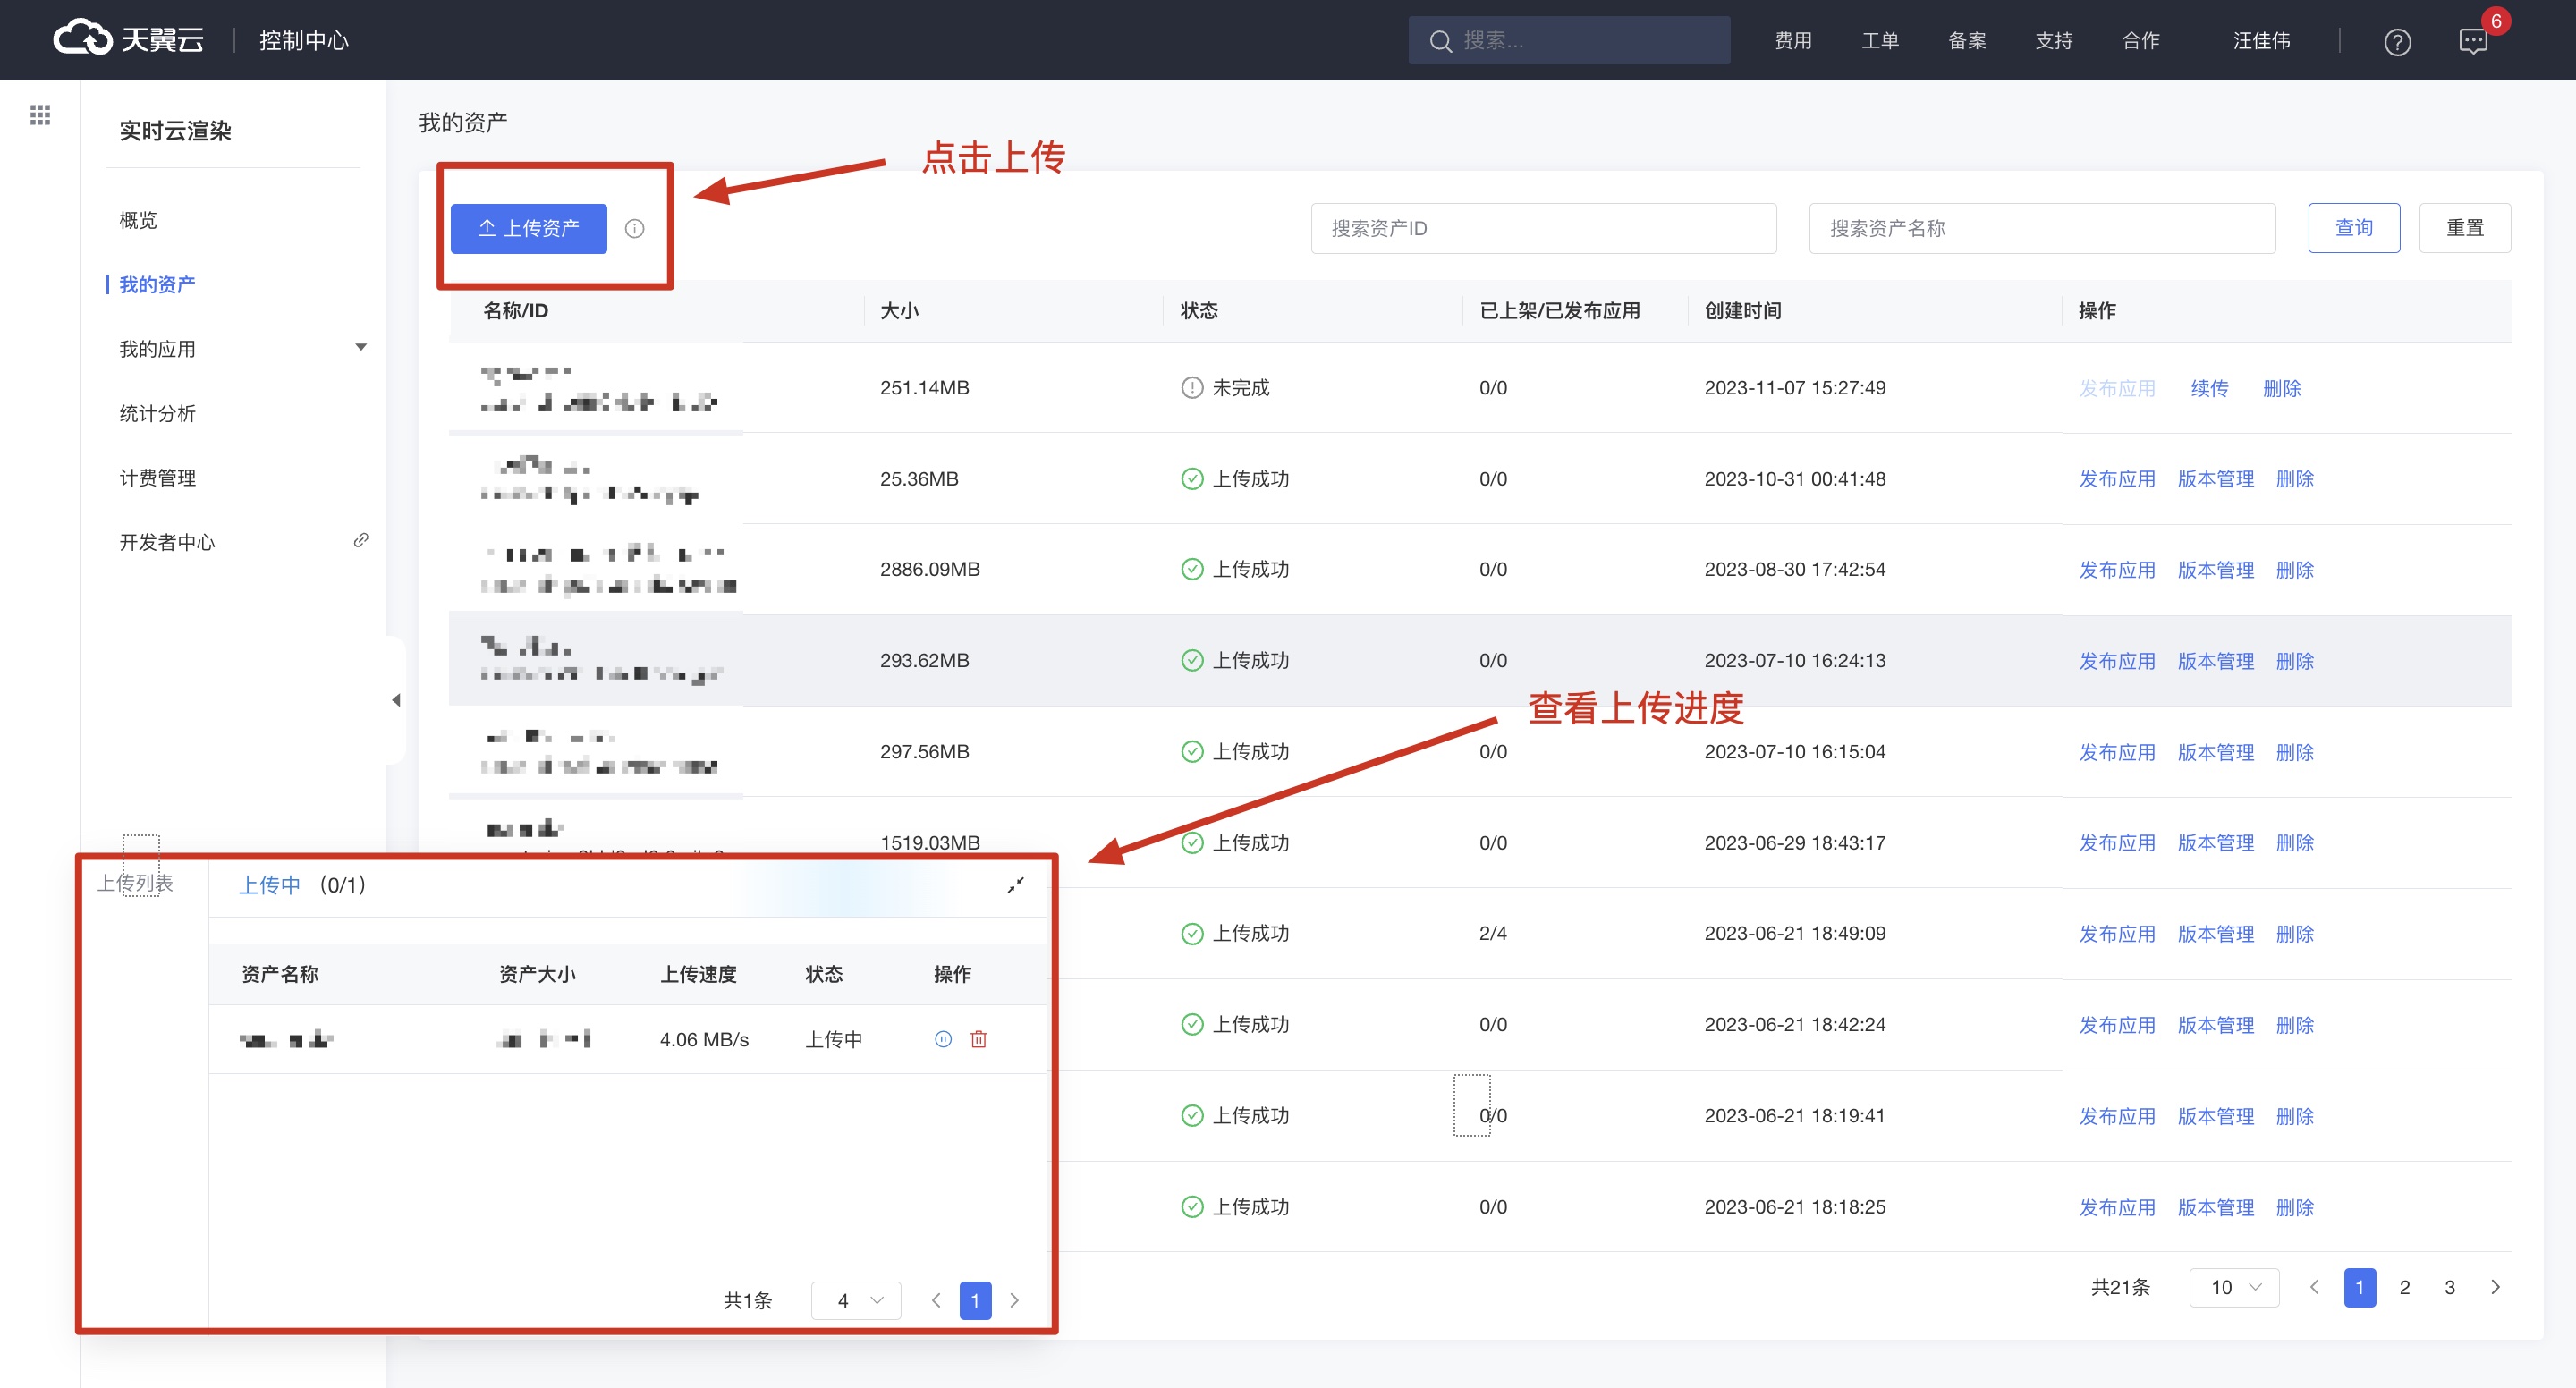Open 统计分析 menu item
The width and height of the screenshot is (2576, 1388).
pos(157,413)
